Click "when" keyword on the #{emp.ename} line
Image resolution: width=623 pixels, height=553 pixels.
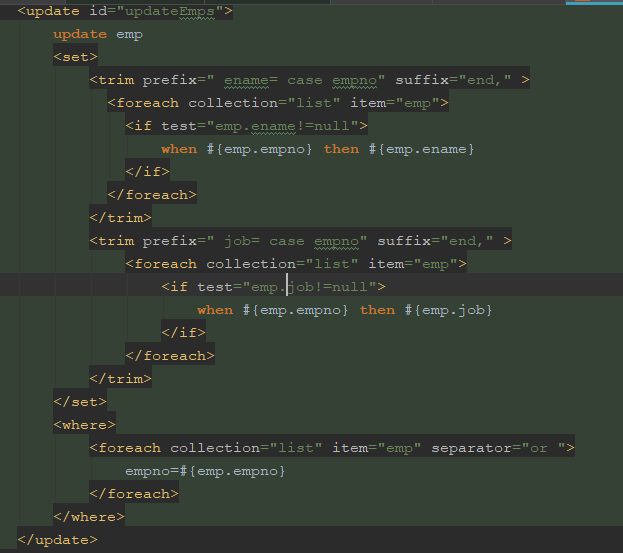[179, 149]
